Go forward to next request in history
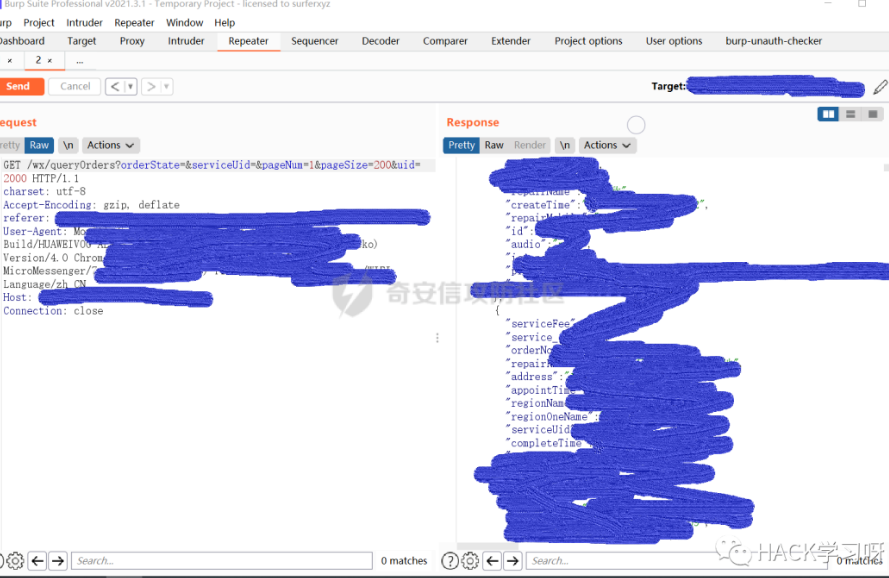The image size is (889, 578). coord(151,86)
